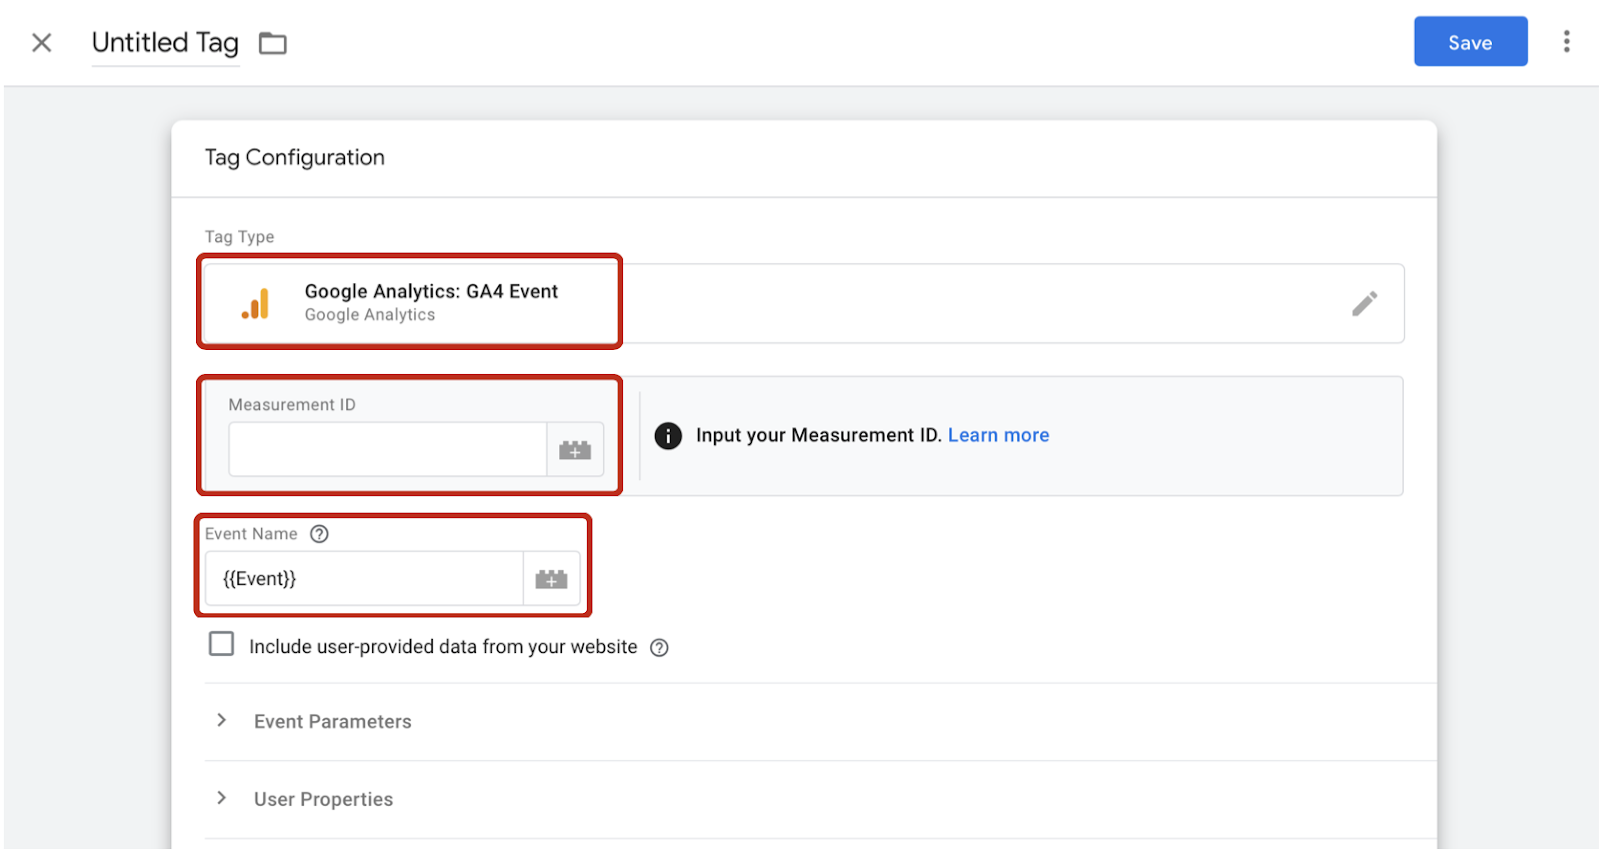The image size is (1600, 851).
Task: Show help for Event Name
Action: click(319, 534)
